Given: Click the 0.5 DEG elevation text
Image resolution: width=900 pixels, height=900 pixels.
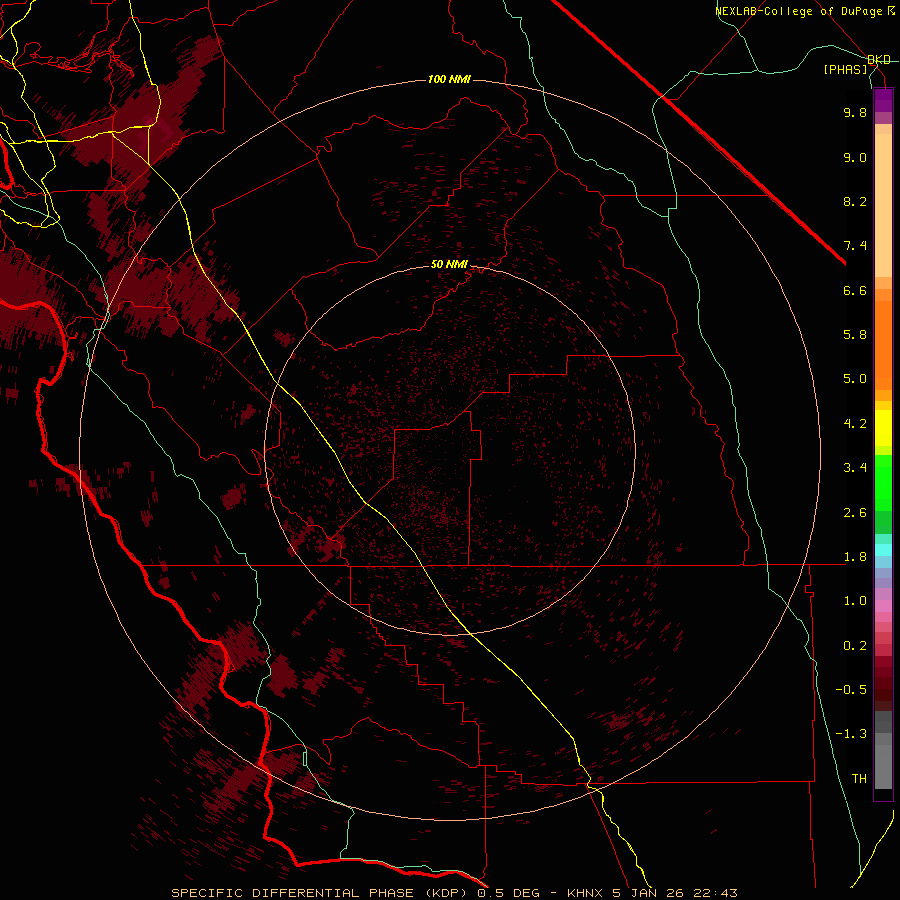Looking at the screenshot, I should pyautogui.click(x=509, y=893).
